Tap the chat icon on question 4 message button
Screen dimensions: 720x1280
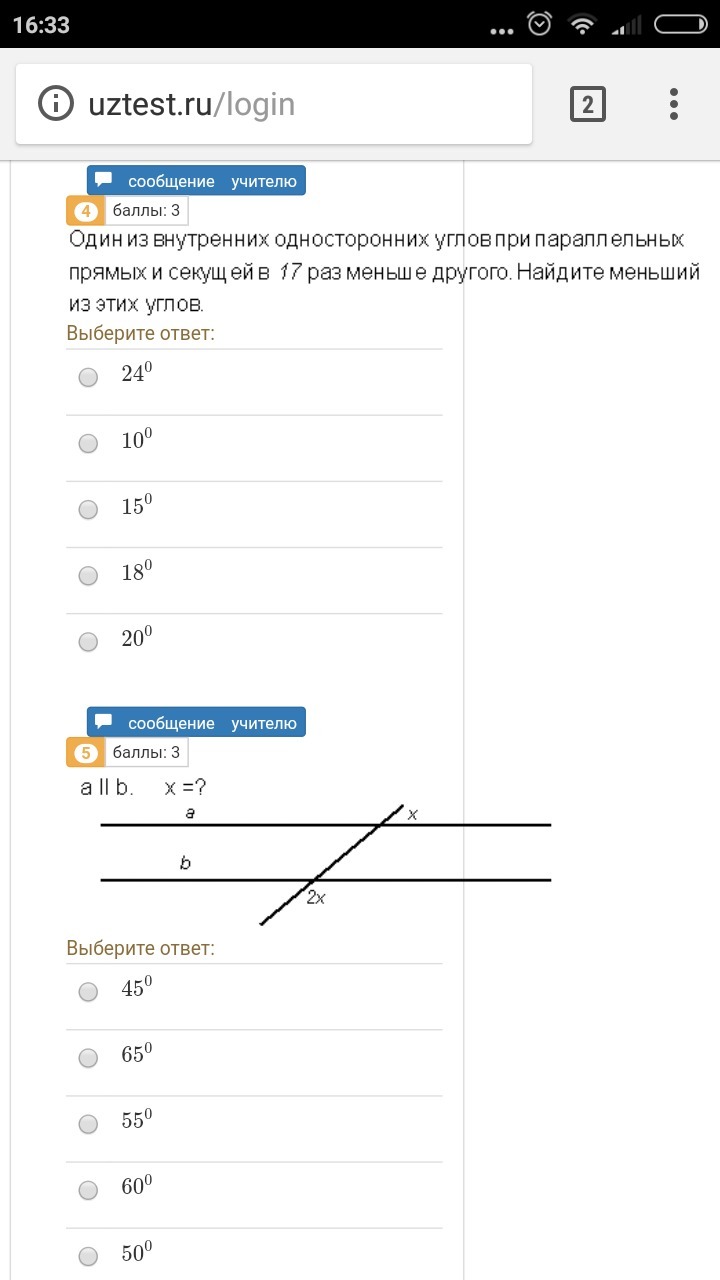click(104, 180)
